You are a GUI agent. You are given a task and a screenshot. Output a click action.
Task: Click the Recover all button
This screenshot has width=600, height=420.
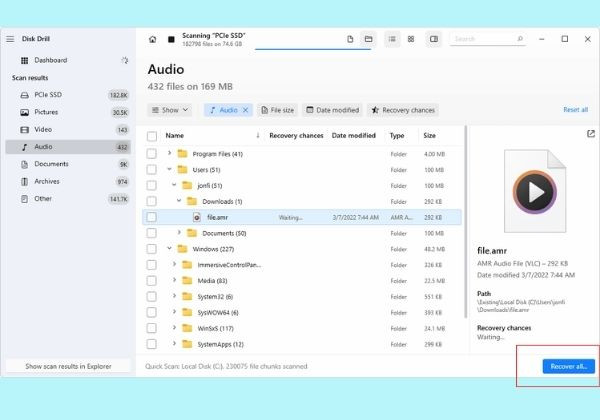coord(569,366)
